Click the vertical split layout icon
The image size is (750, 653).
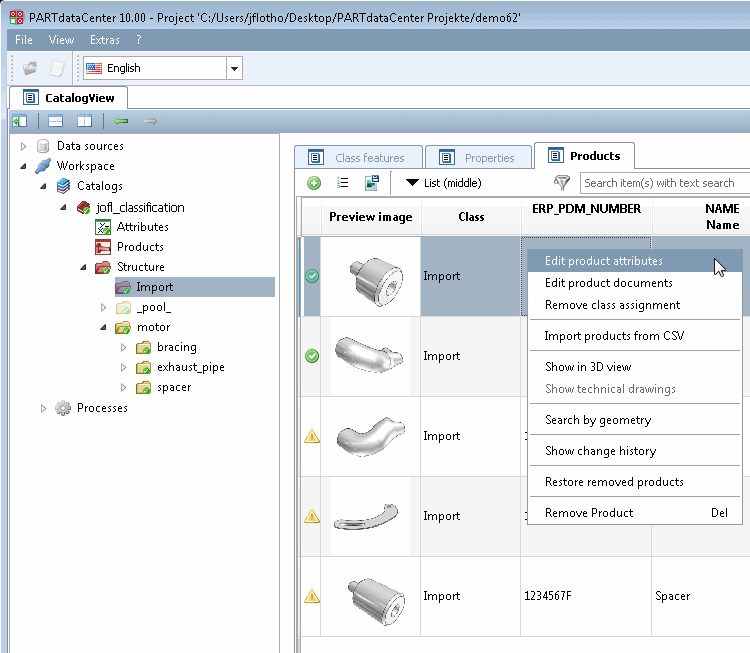click(x=85, y=121)
